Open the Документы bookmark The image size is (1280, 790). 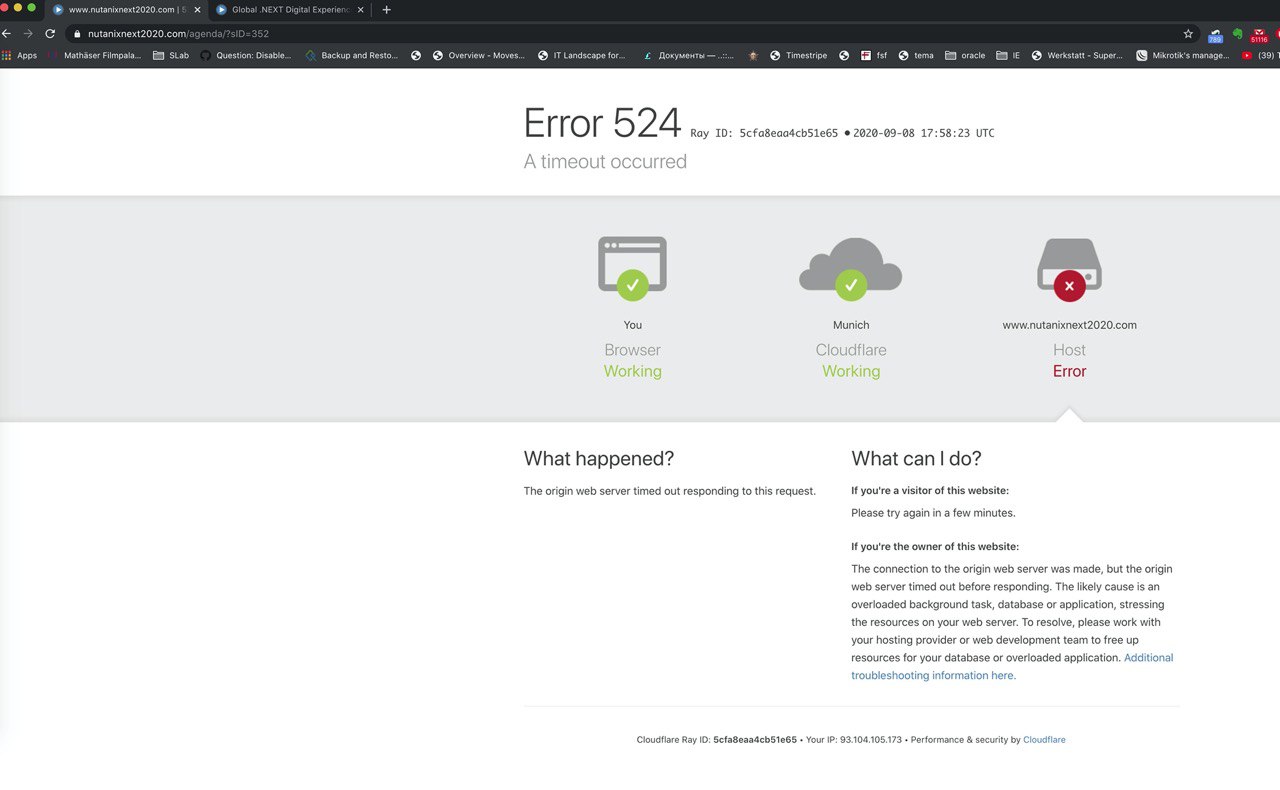coord(688,55)
